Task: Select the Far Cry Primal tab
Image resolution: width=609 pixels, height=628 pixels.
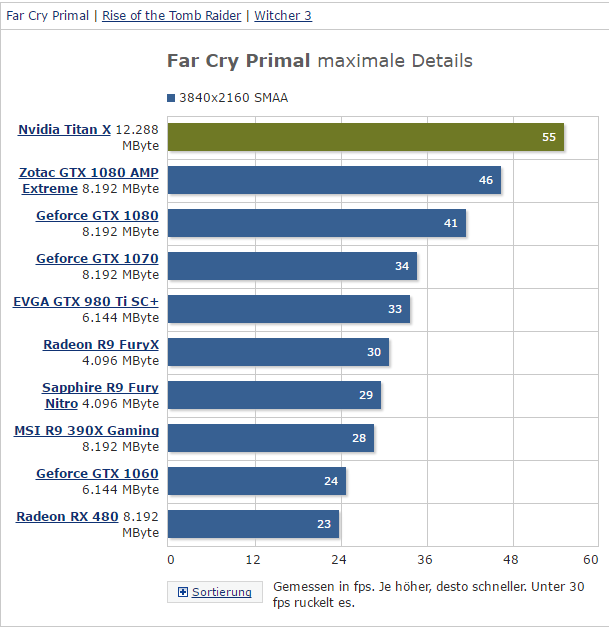Action: 47,16
